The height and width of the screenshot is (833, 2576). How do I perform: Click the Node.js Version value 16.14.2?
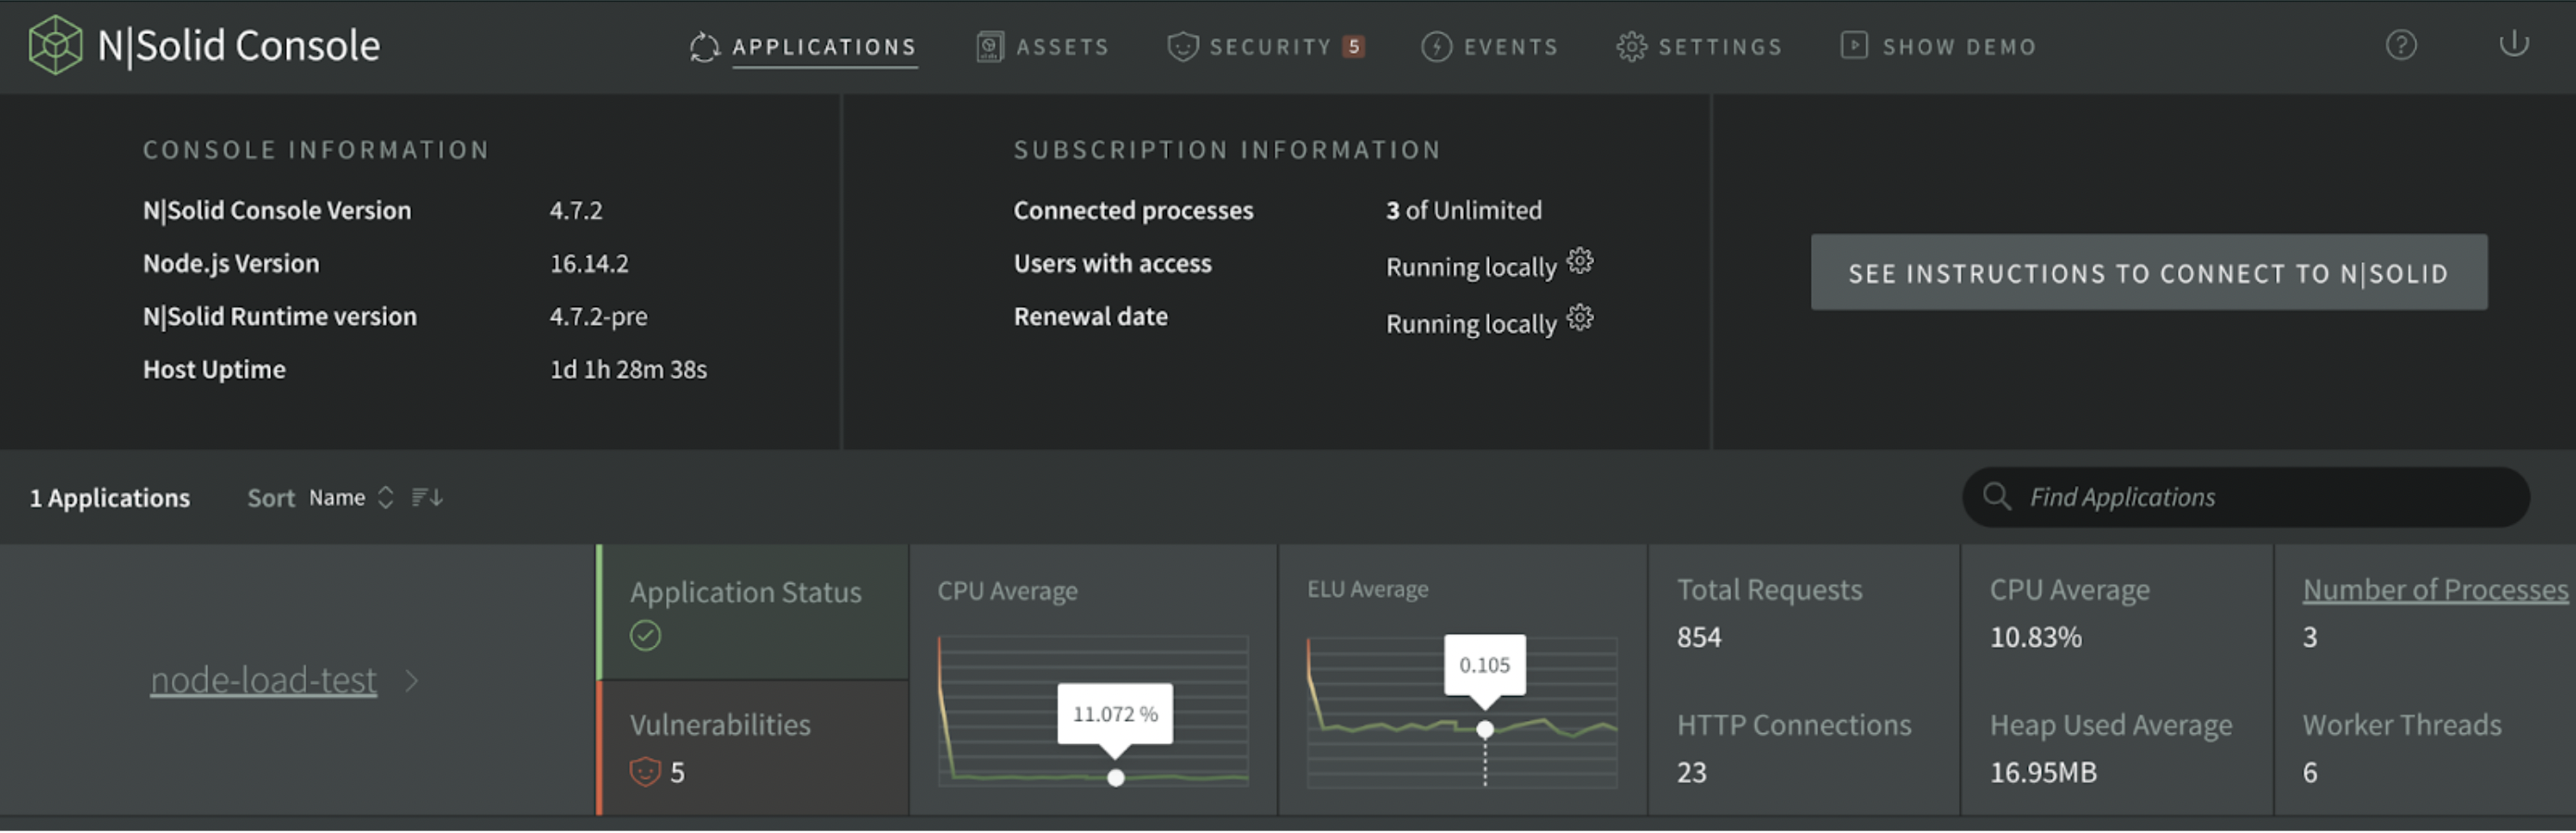click(x=589, y=264)
